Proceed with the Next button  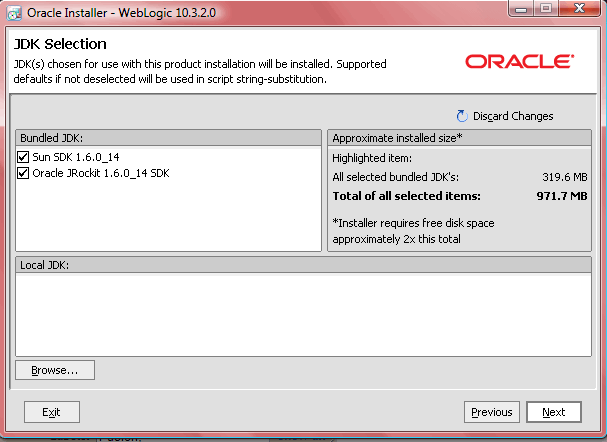[554, 412]
